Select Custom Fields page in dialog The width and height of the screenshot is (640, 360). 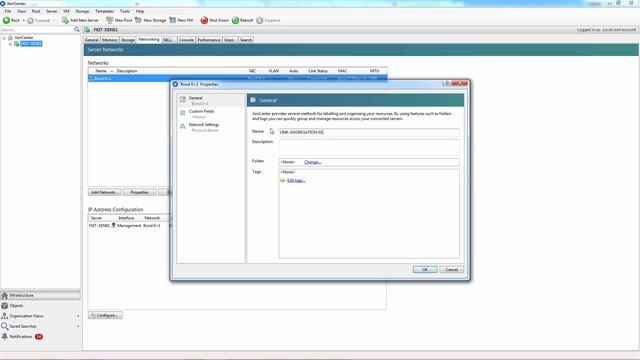click(x=211, y=114)
